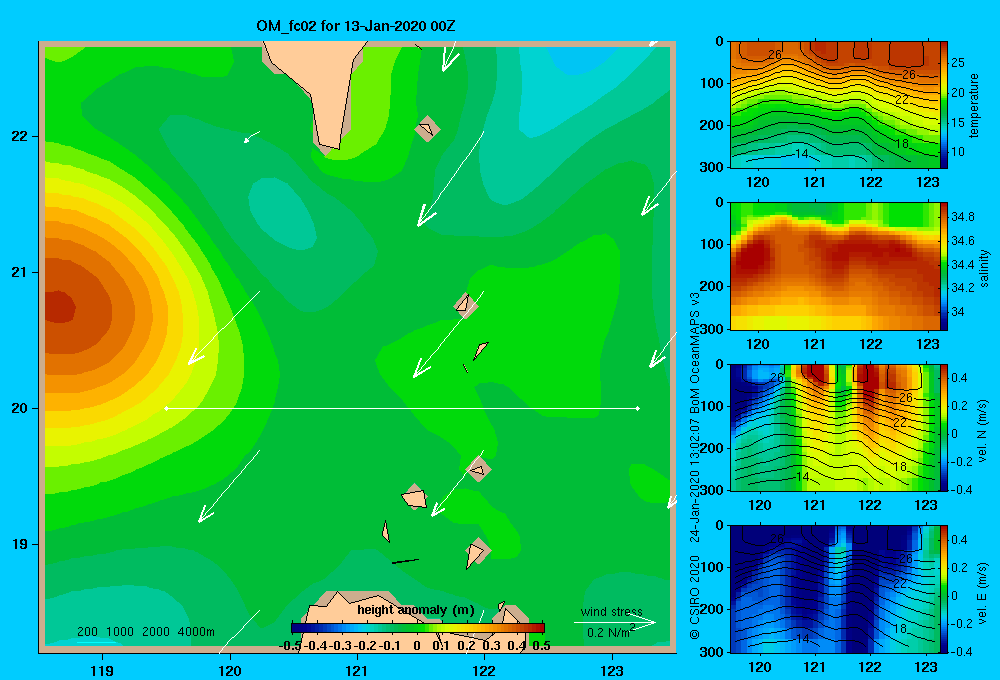Click the vel. N panel color scale

point(944,427)
